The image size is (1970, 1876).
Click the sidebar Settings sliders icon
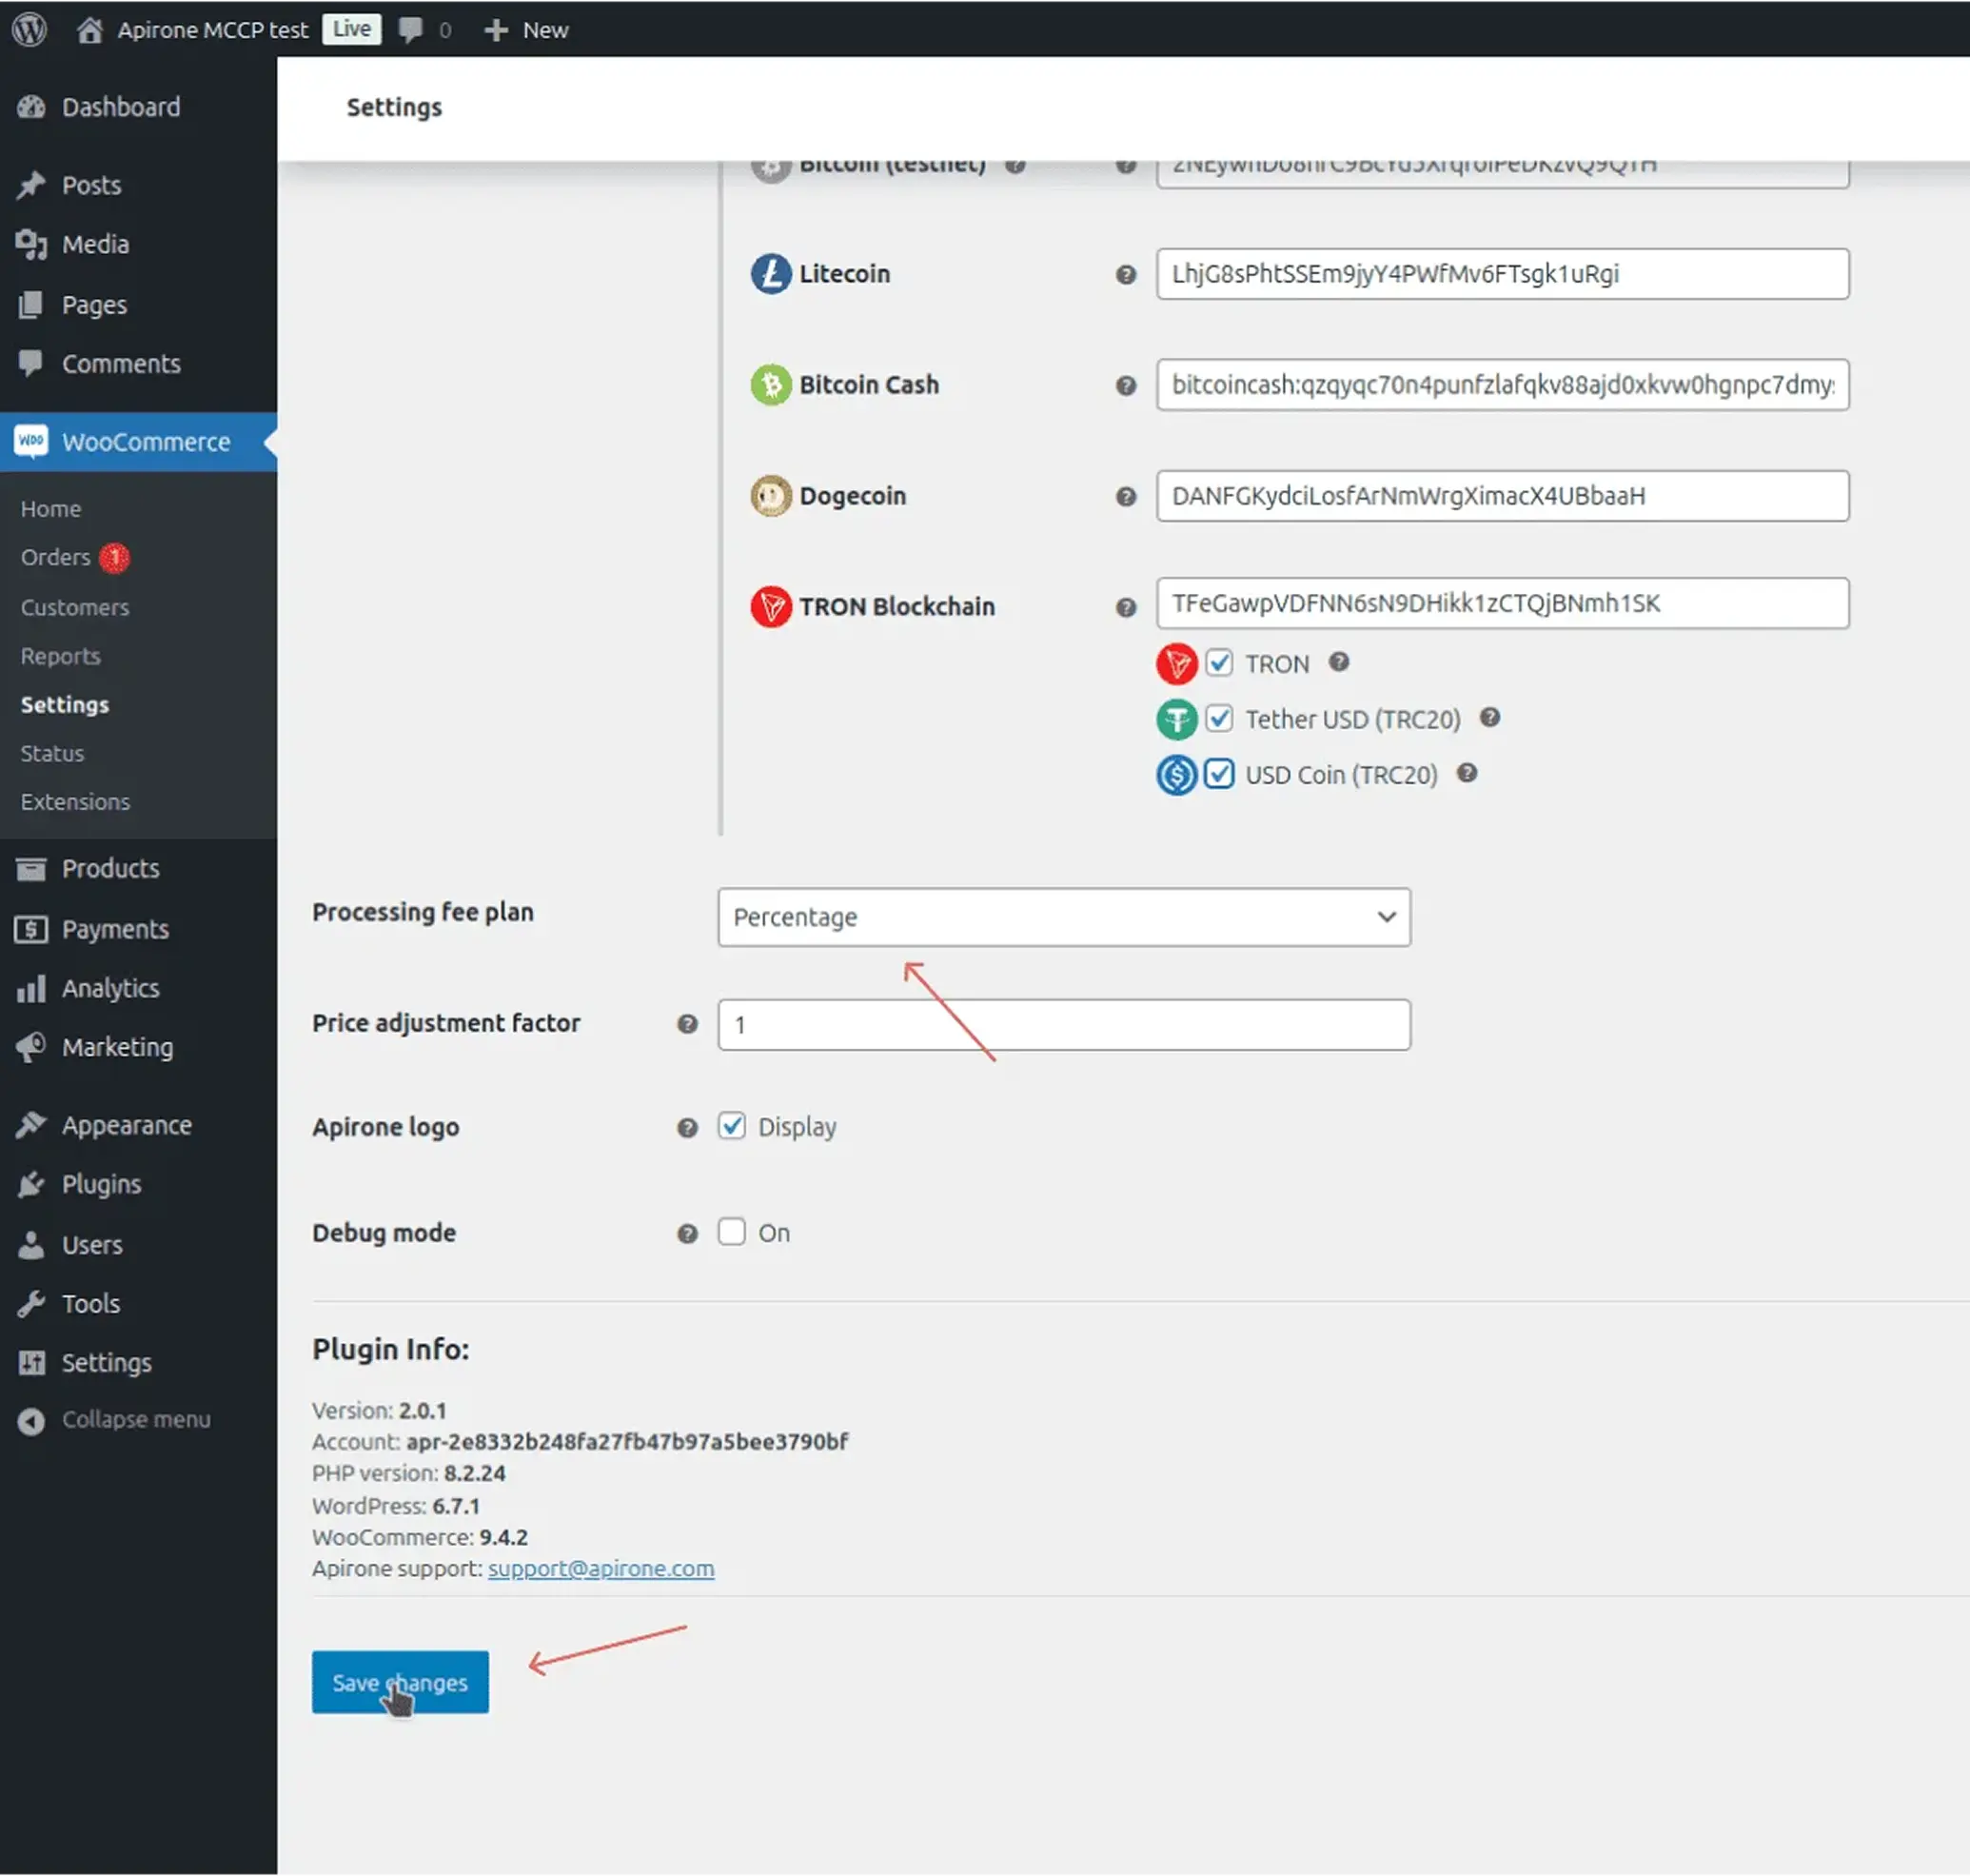tap(31, 1363)
